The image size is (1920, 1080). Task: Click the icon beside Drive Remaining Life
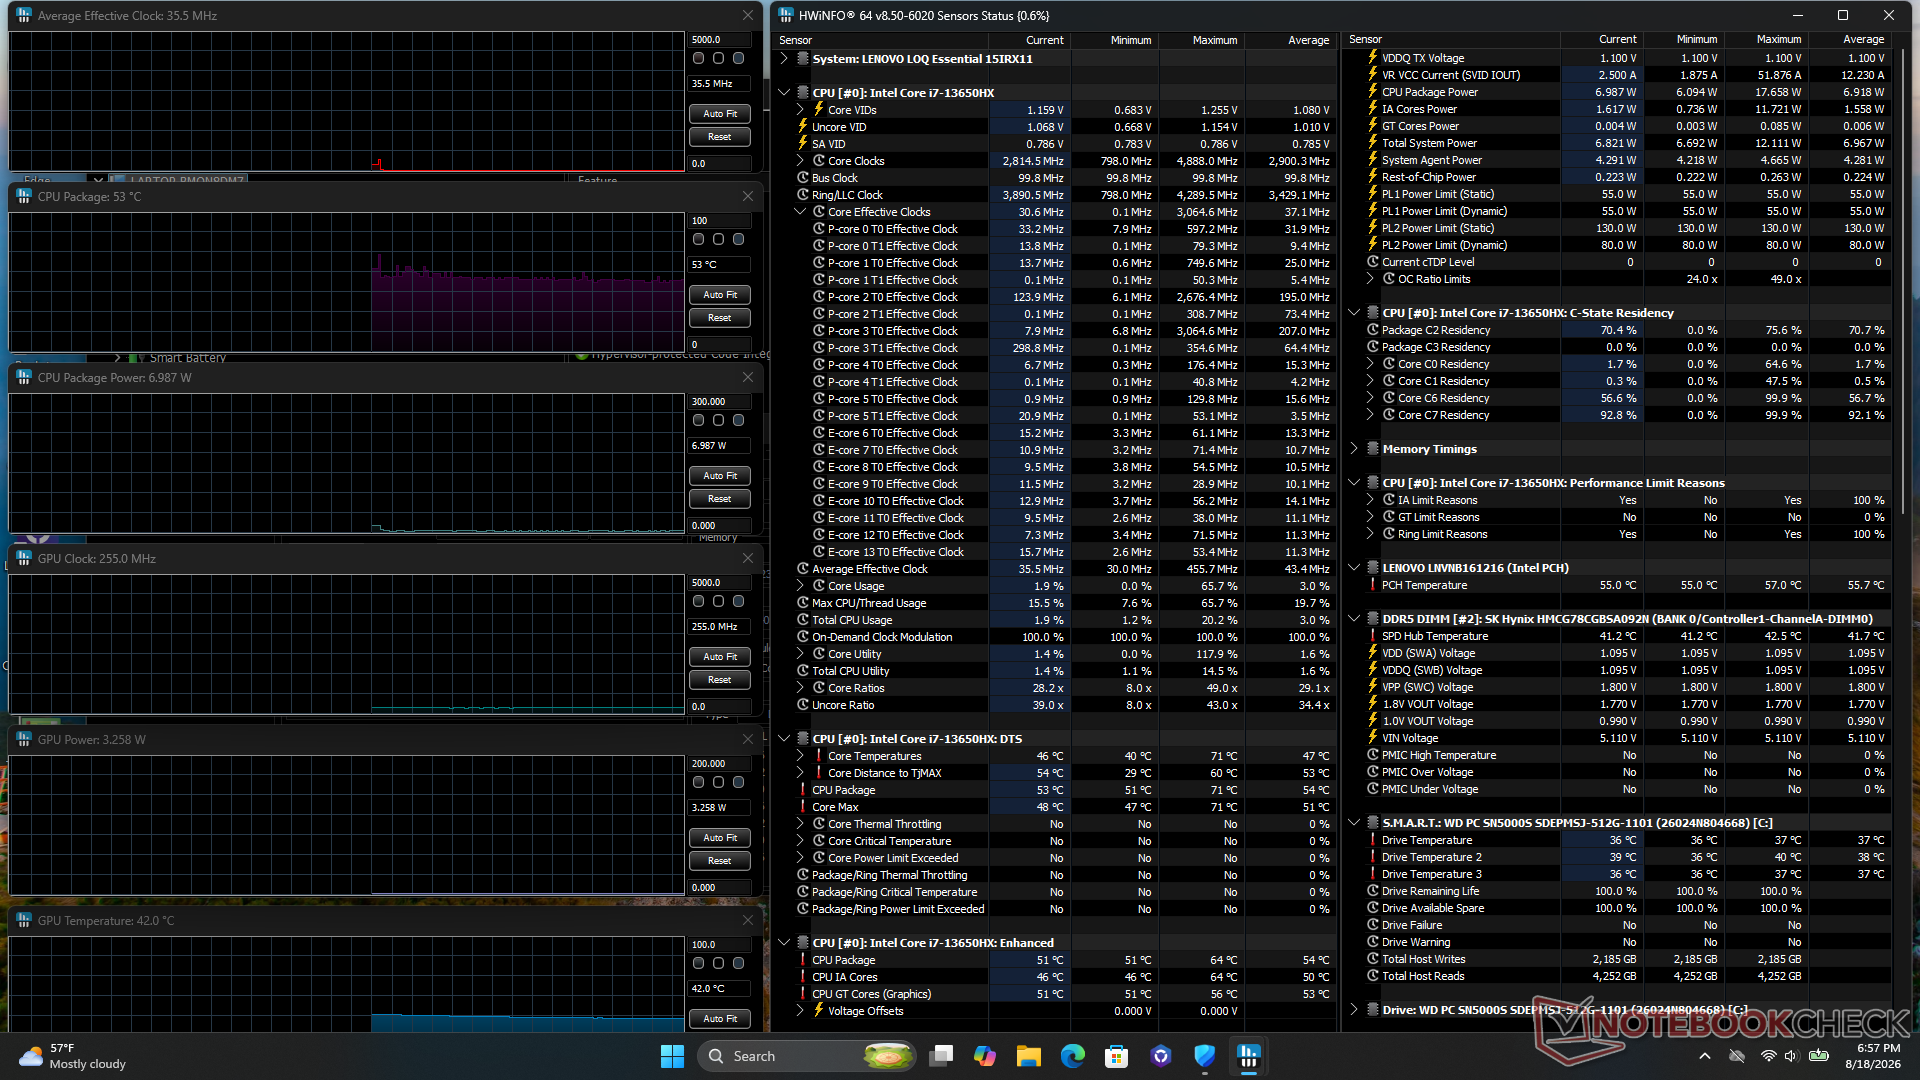pyautogui.click(x=1373, y=891)
